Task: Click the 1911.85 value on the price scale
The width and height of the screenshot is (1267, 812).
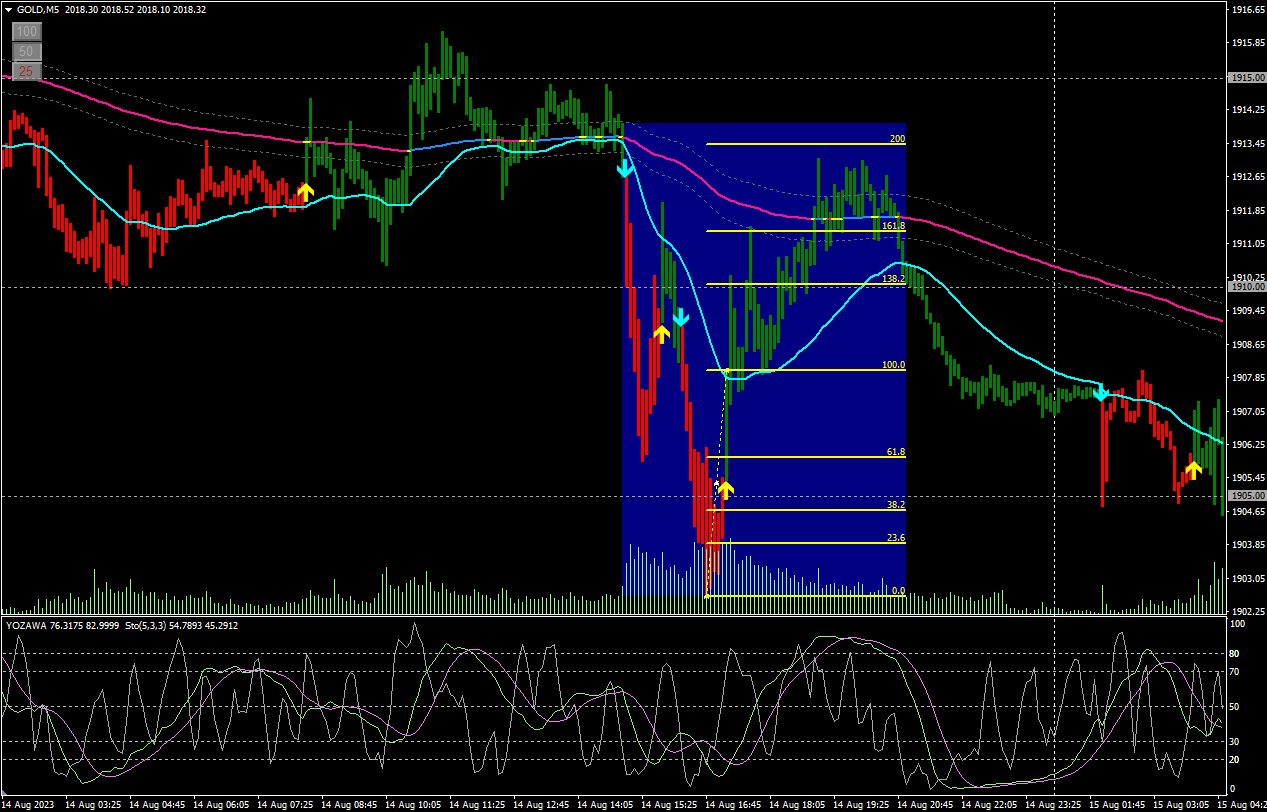Action: click(x=1247, y=211)
